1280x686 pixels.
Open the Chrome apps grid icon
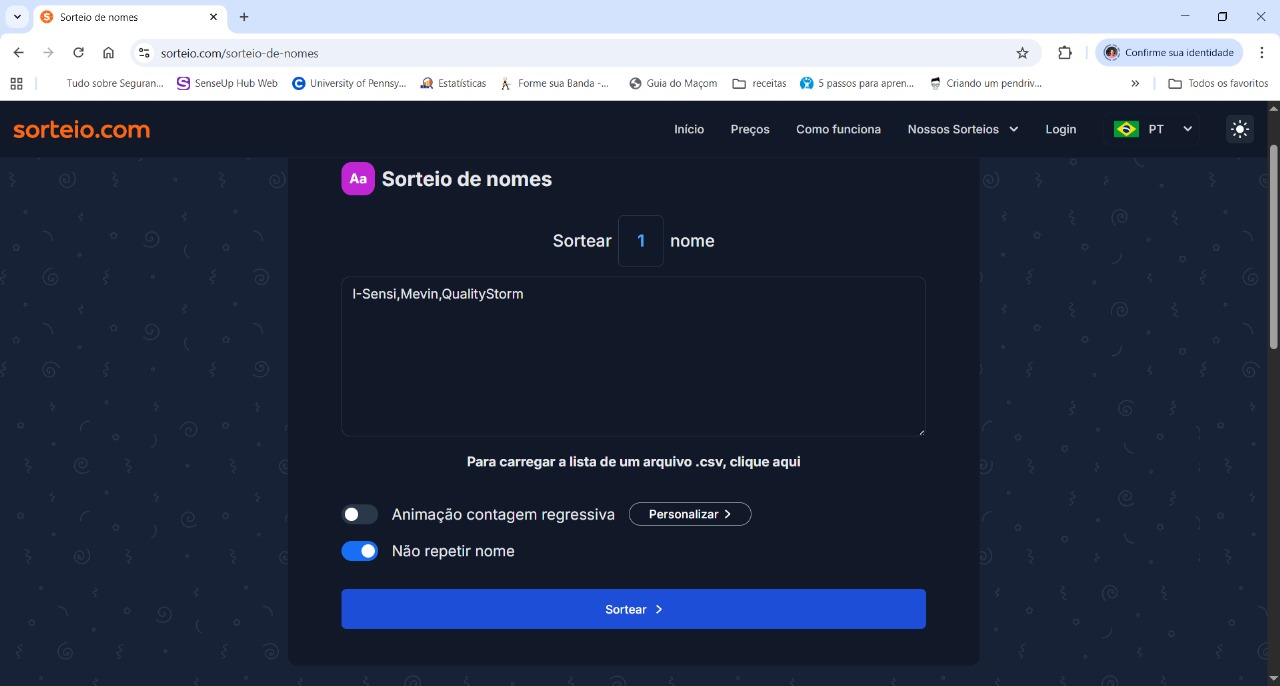(x=16, y=84)
